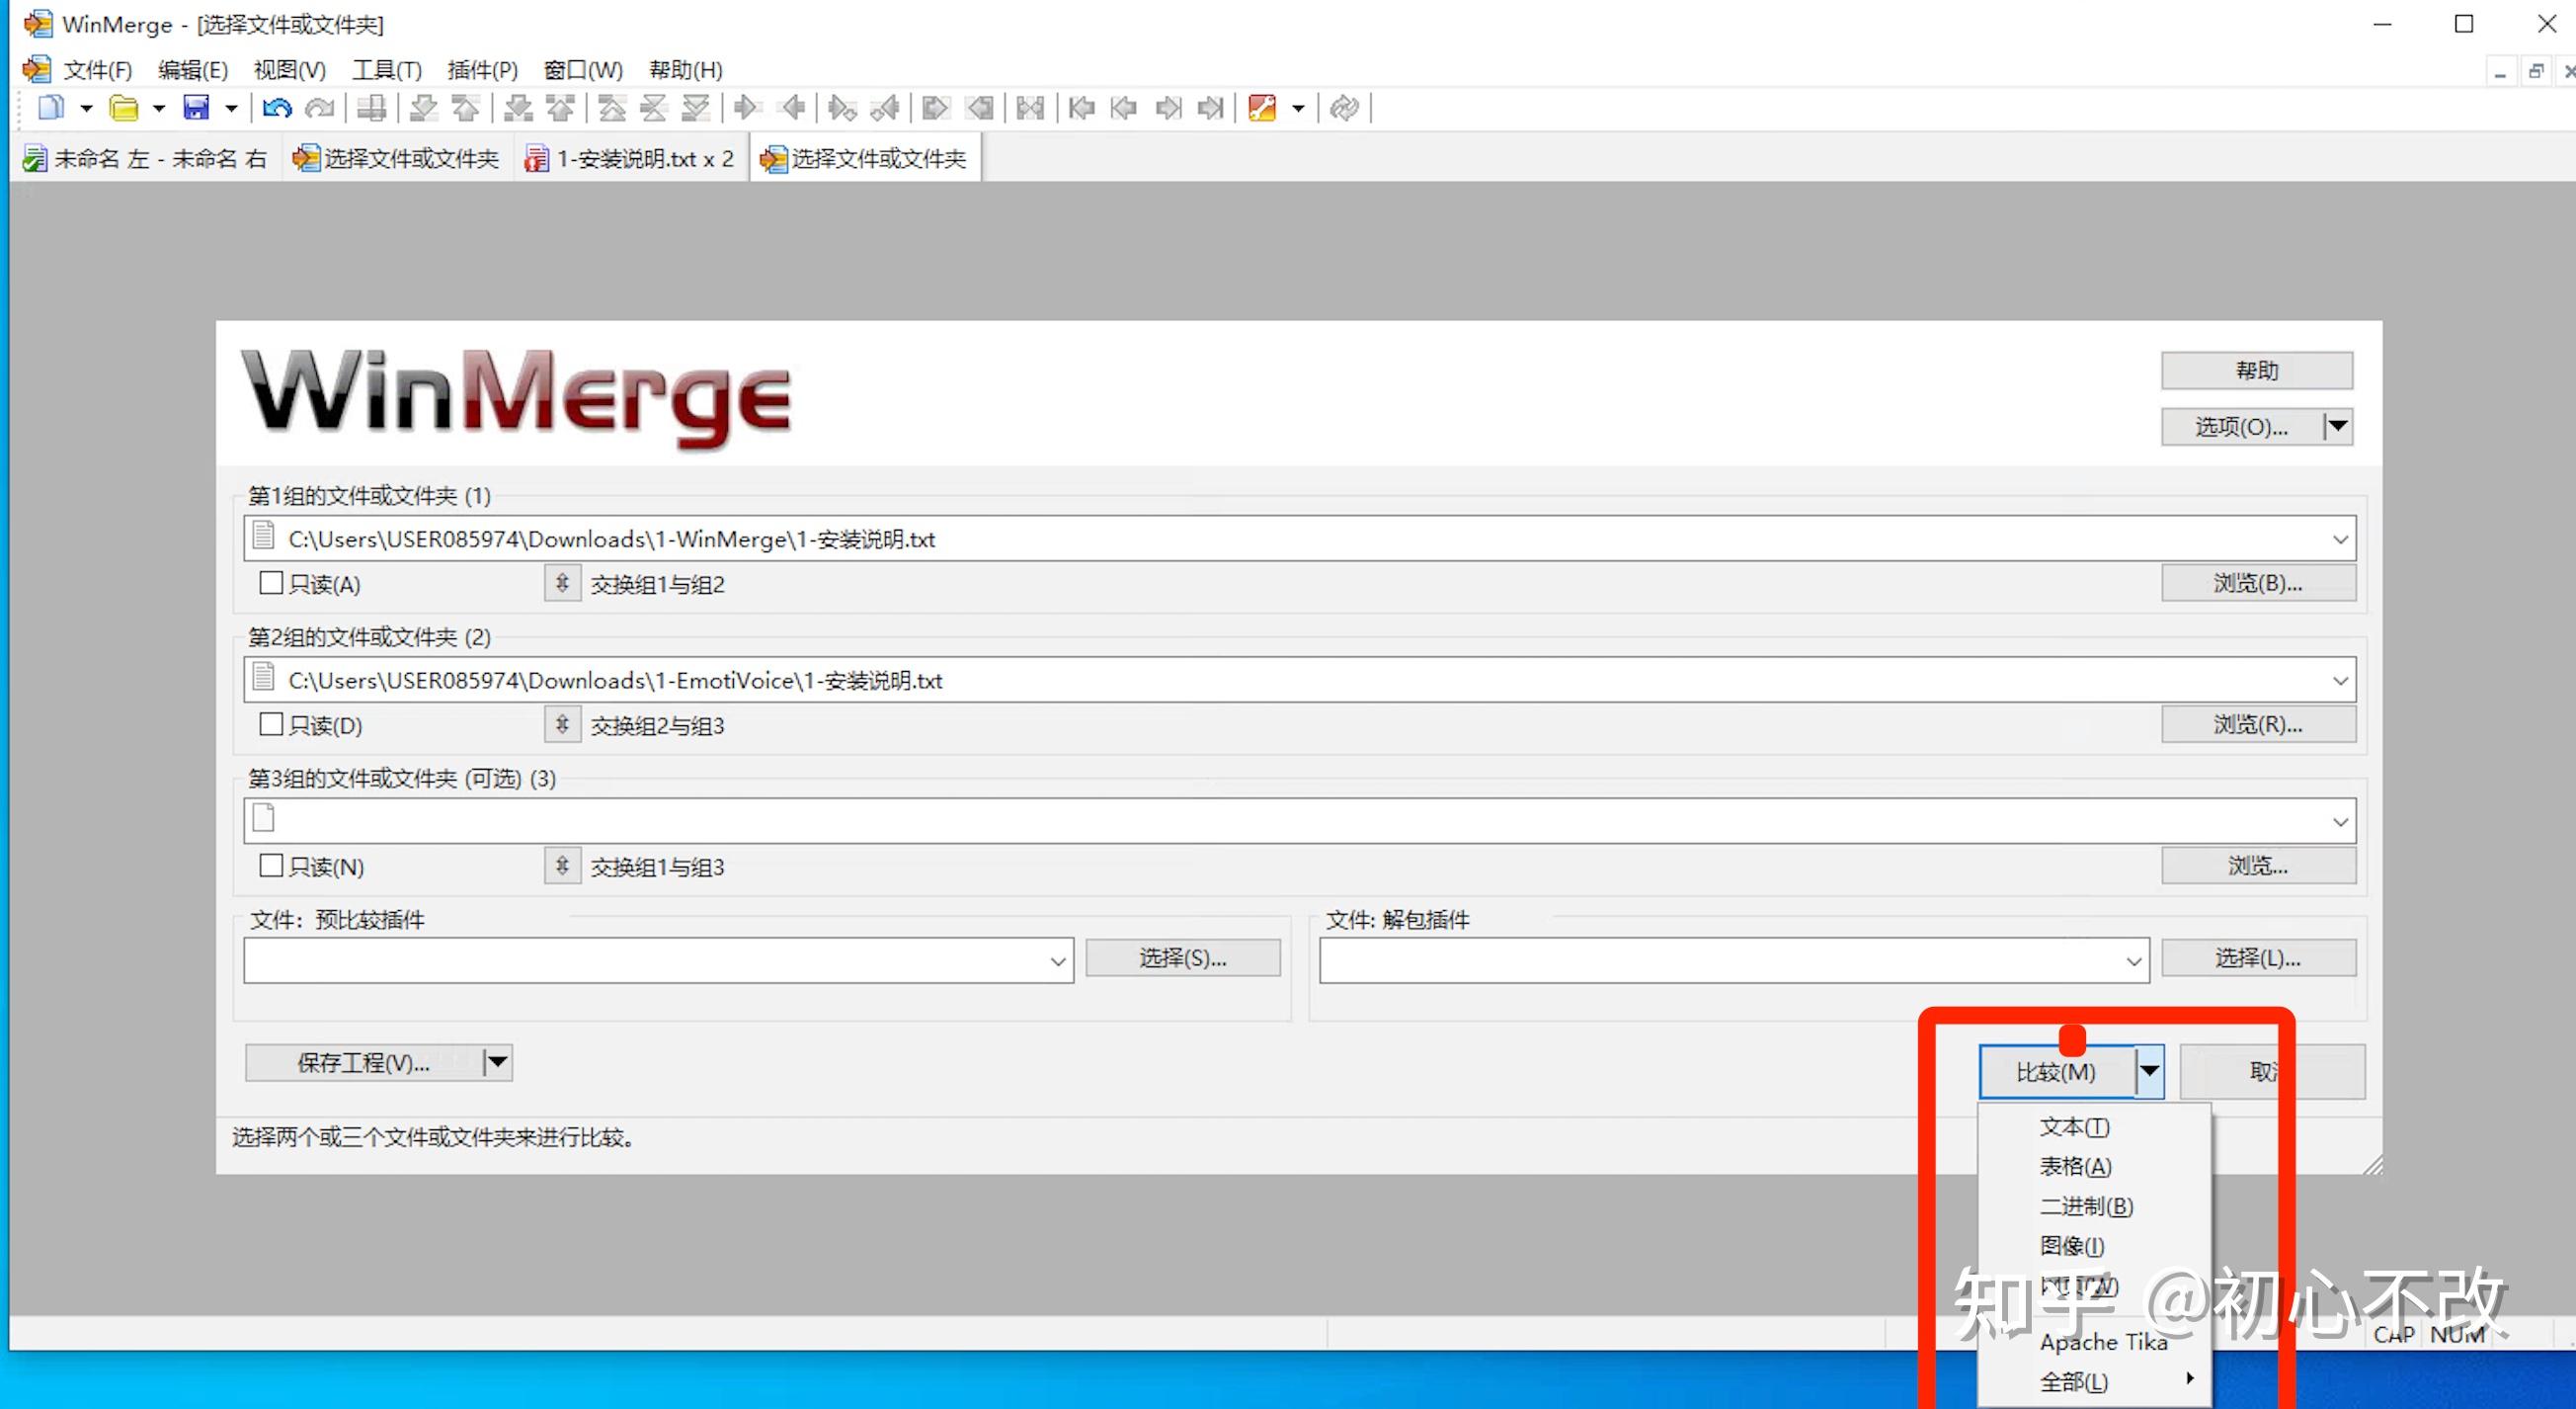This screenshot has height=1409, width=2576.
Task: Expand the 保存工程(V) dropdown arrow
Action: tap(497, 1062)
